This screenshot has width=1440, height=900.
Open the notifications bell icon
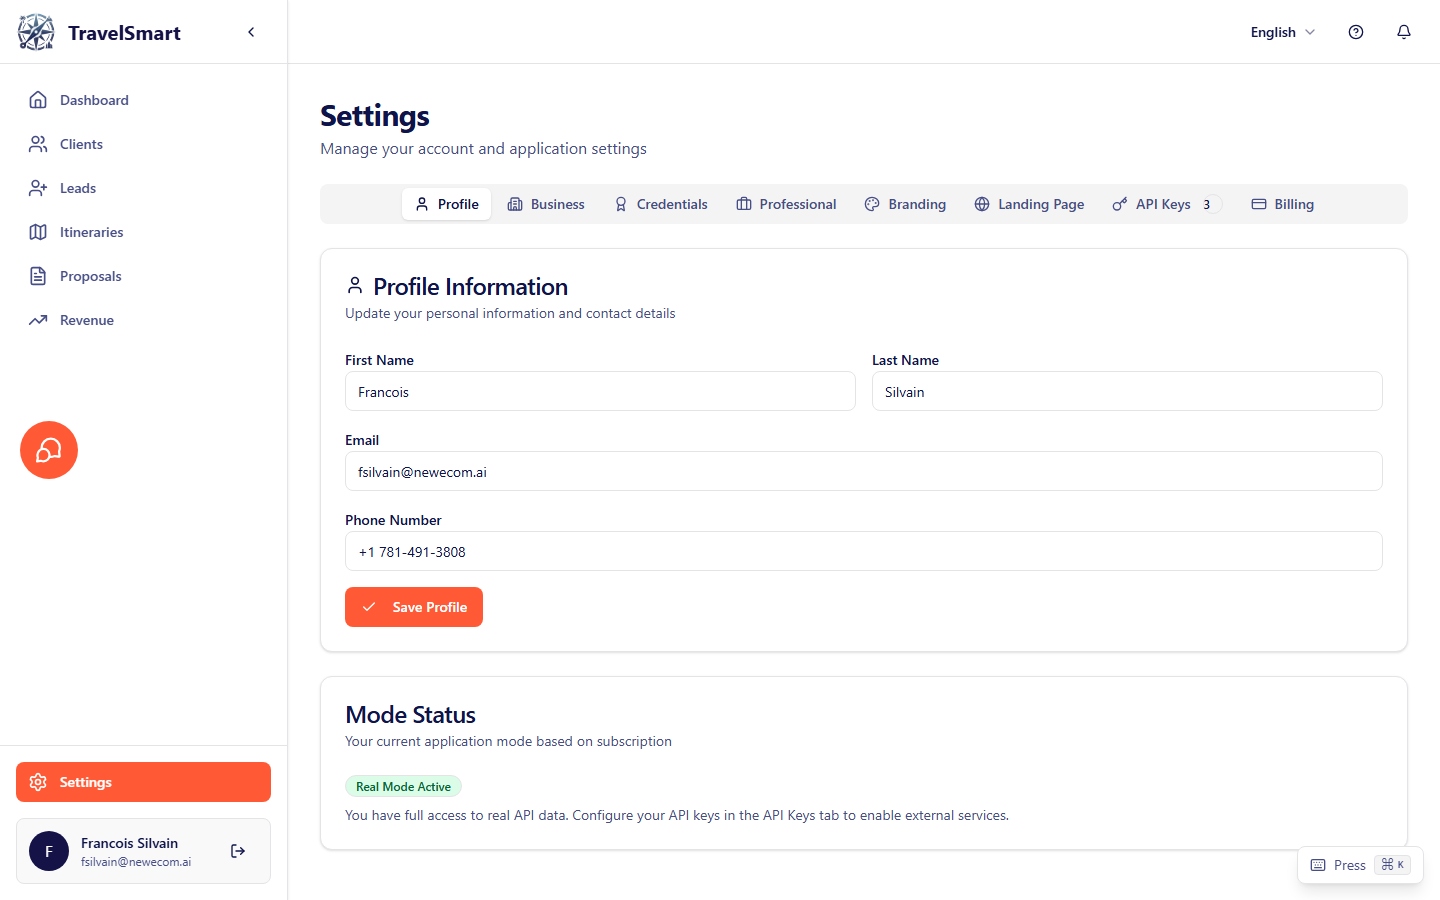pyautogui.click(x=1404, y=32)
